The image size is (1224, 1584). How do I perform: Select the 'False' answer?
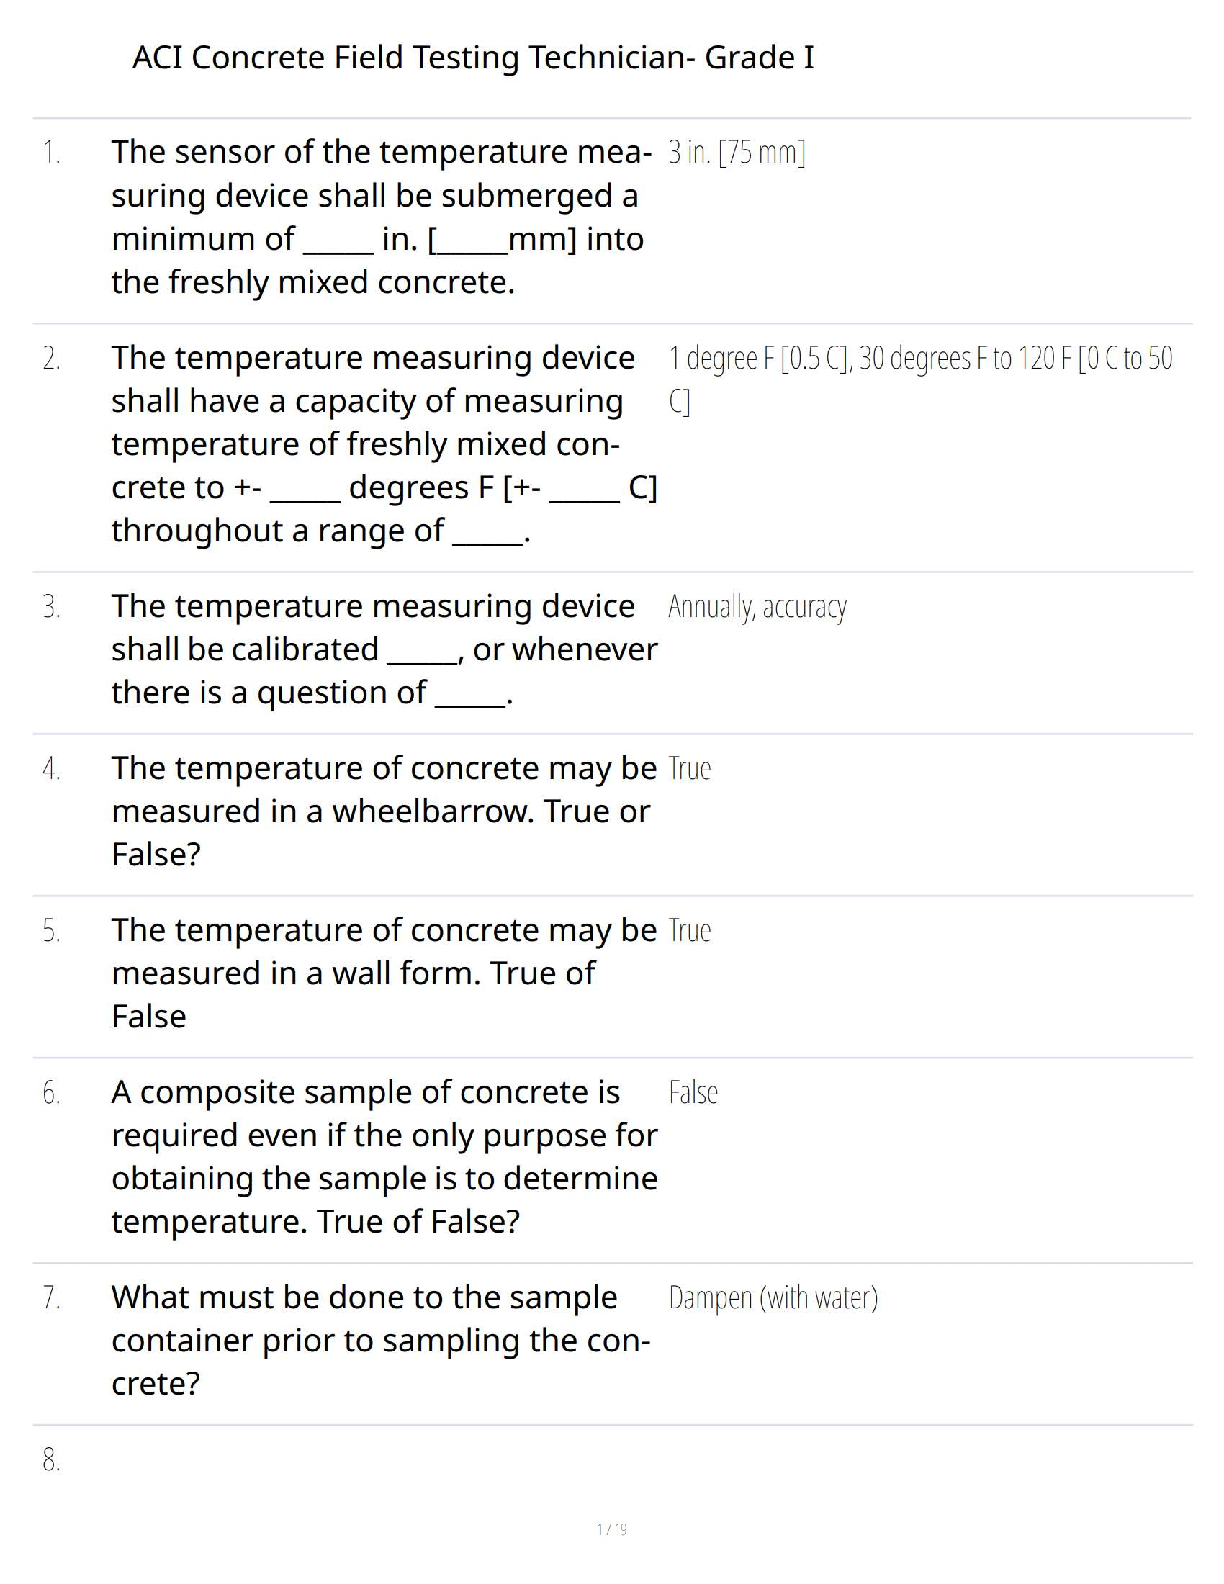coord(693,1093)
